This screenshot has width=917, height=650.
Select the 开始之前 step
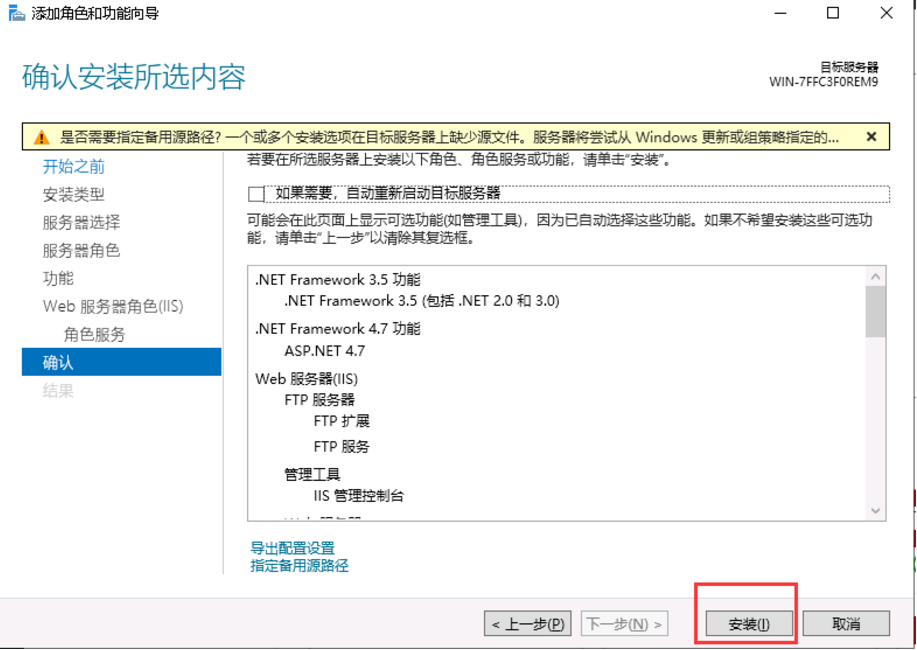tap(74, 167)
